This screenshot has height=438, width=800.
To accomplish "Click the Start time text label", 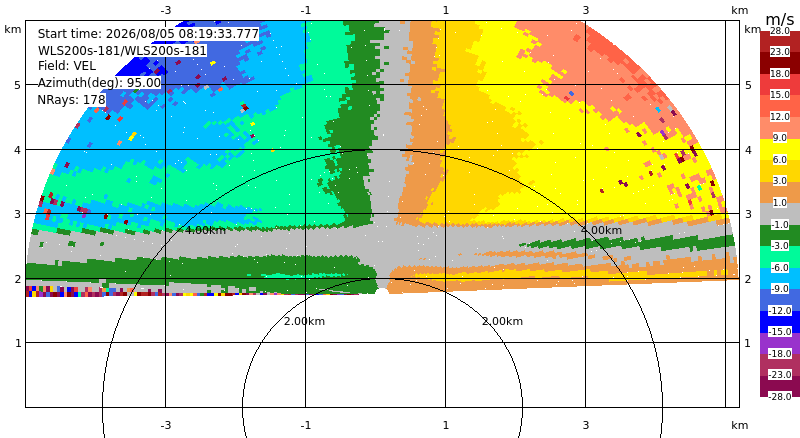I will tap(148, 34).
